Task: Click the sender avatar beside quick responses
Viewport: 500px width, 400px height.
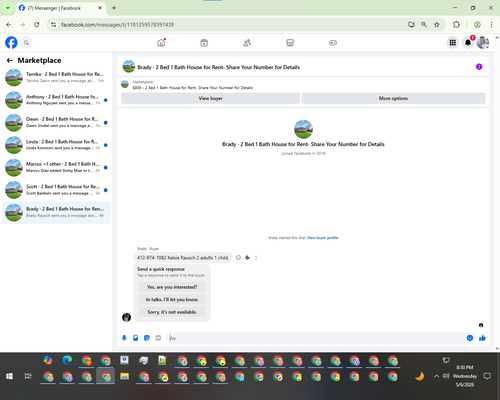Action: tap(126, 317)
